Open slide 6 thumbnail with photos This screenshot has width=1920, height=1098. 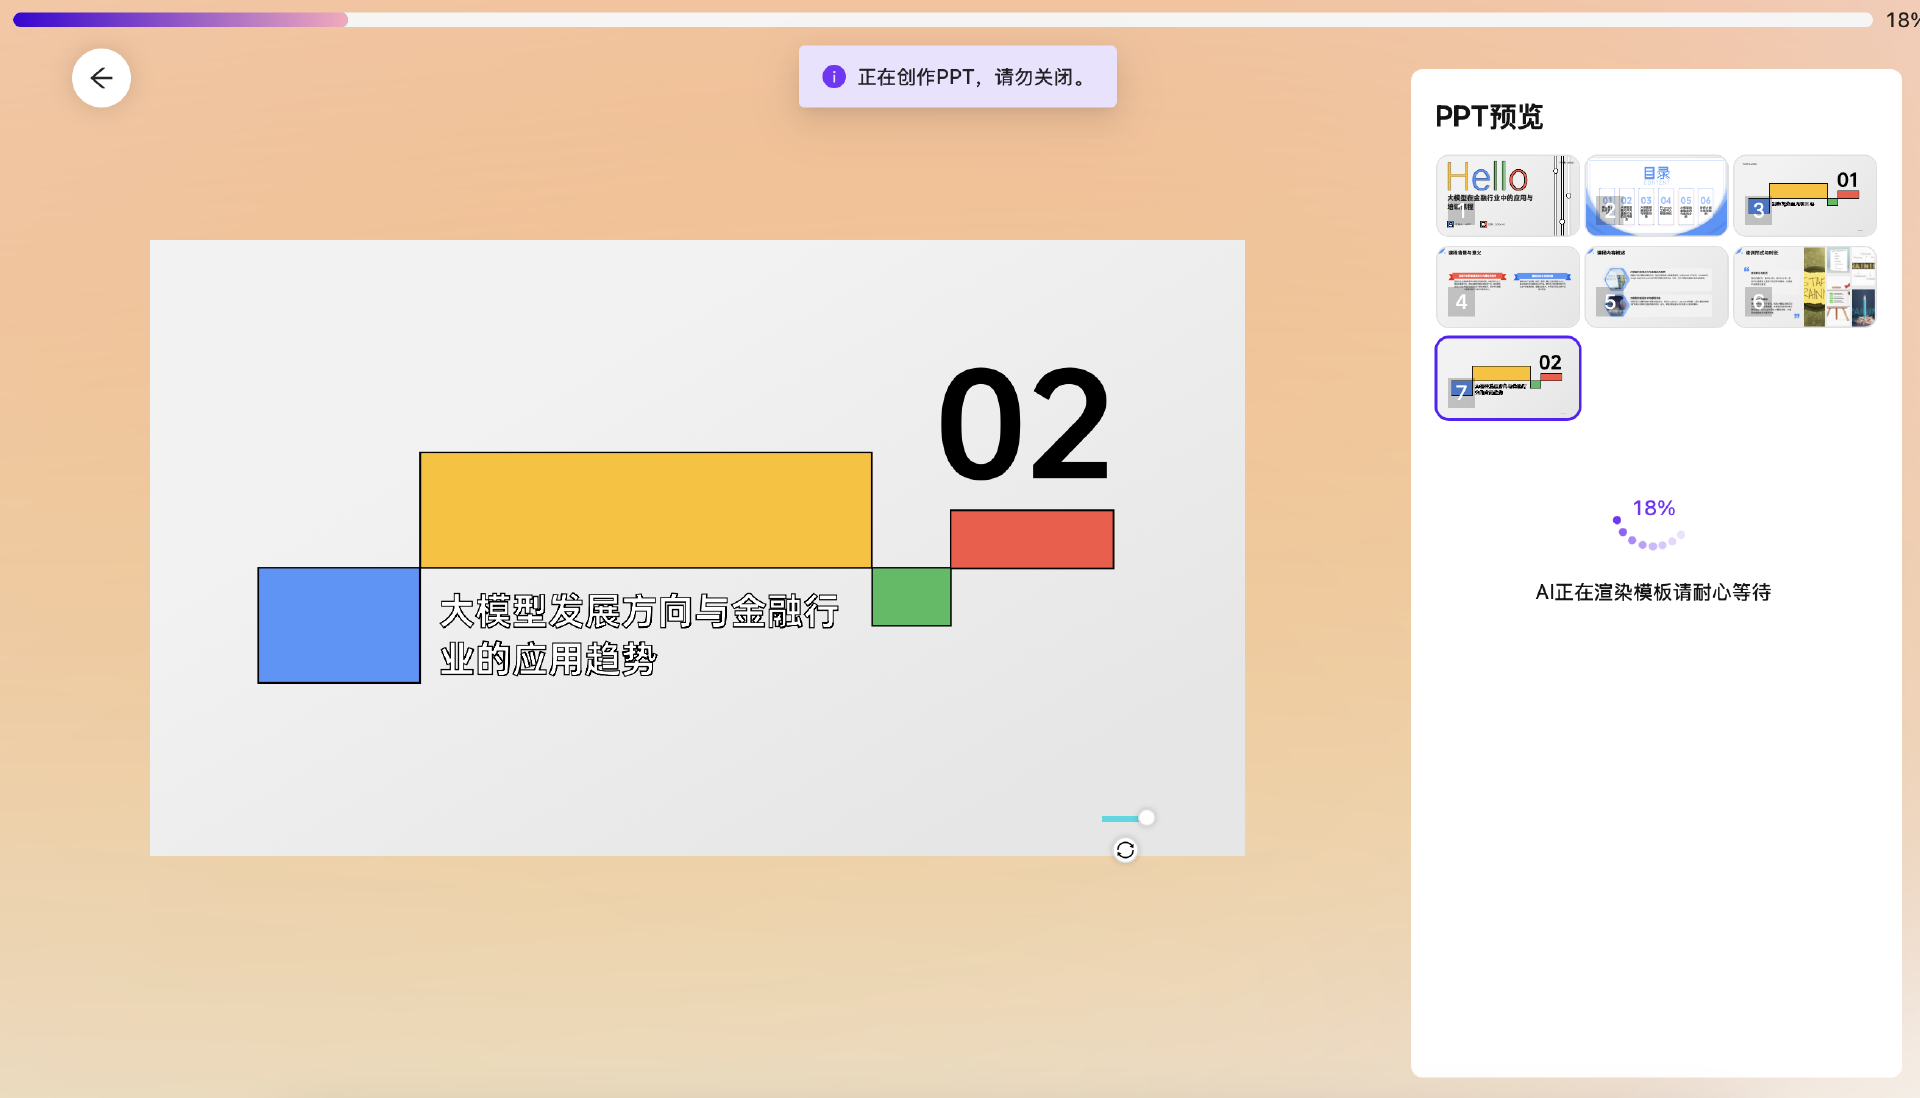coord(1804,287)
